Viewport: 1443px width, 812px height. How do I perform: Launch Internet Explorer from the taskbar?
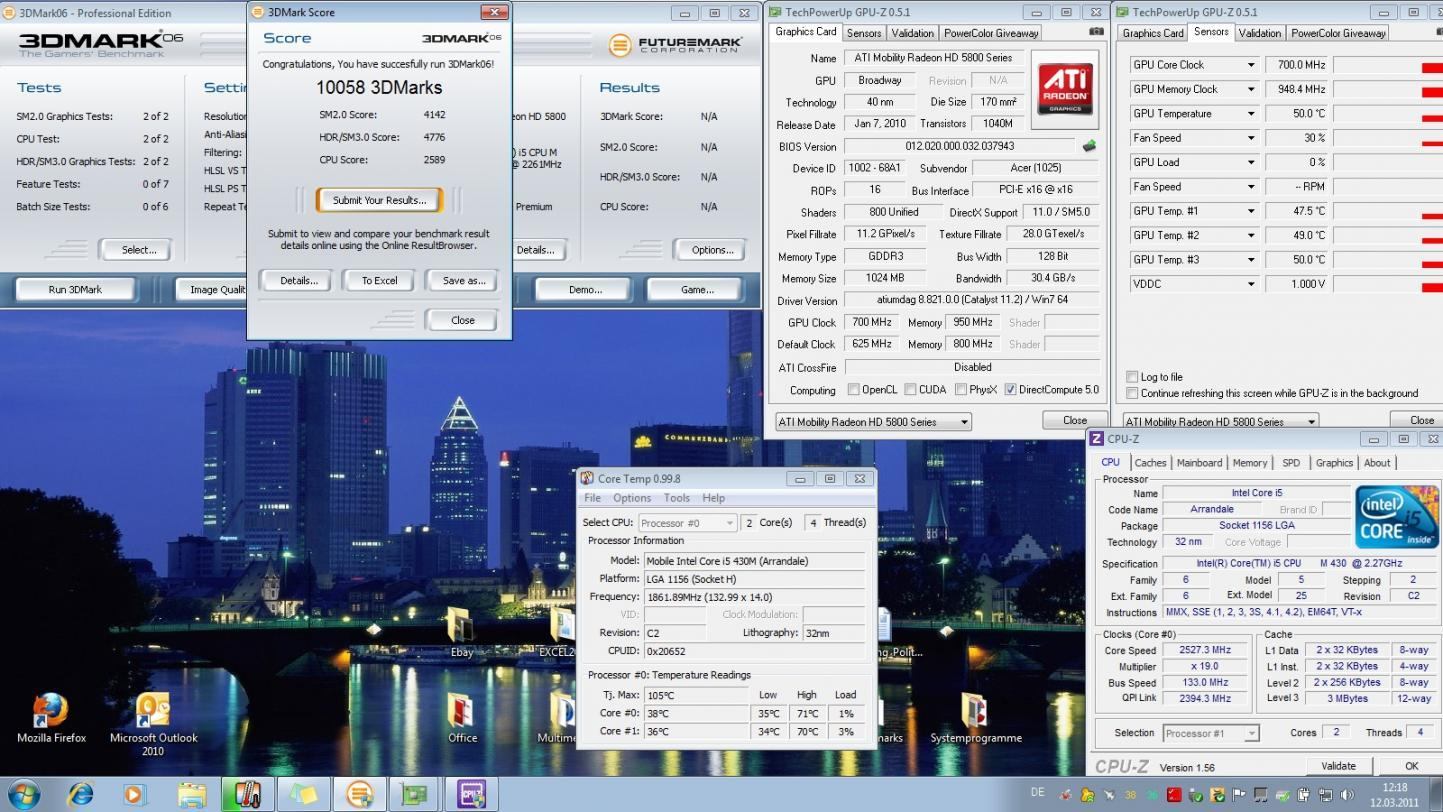[80, 795]
